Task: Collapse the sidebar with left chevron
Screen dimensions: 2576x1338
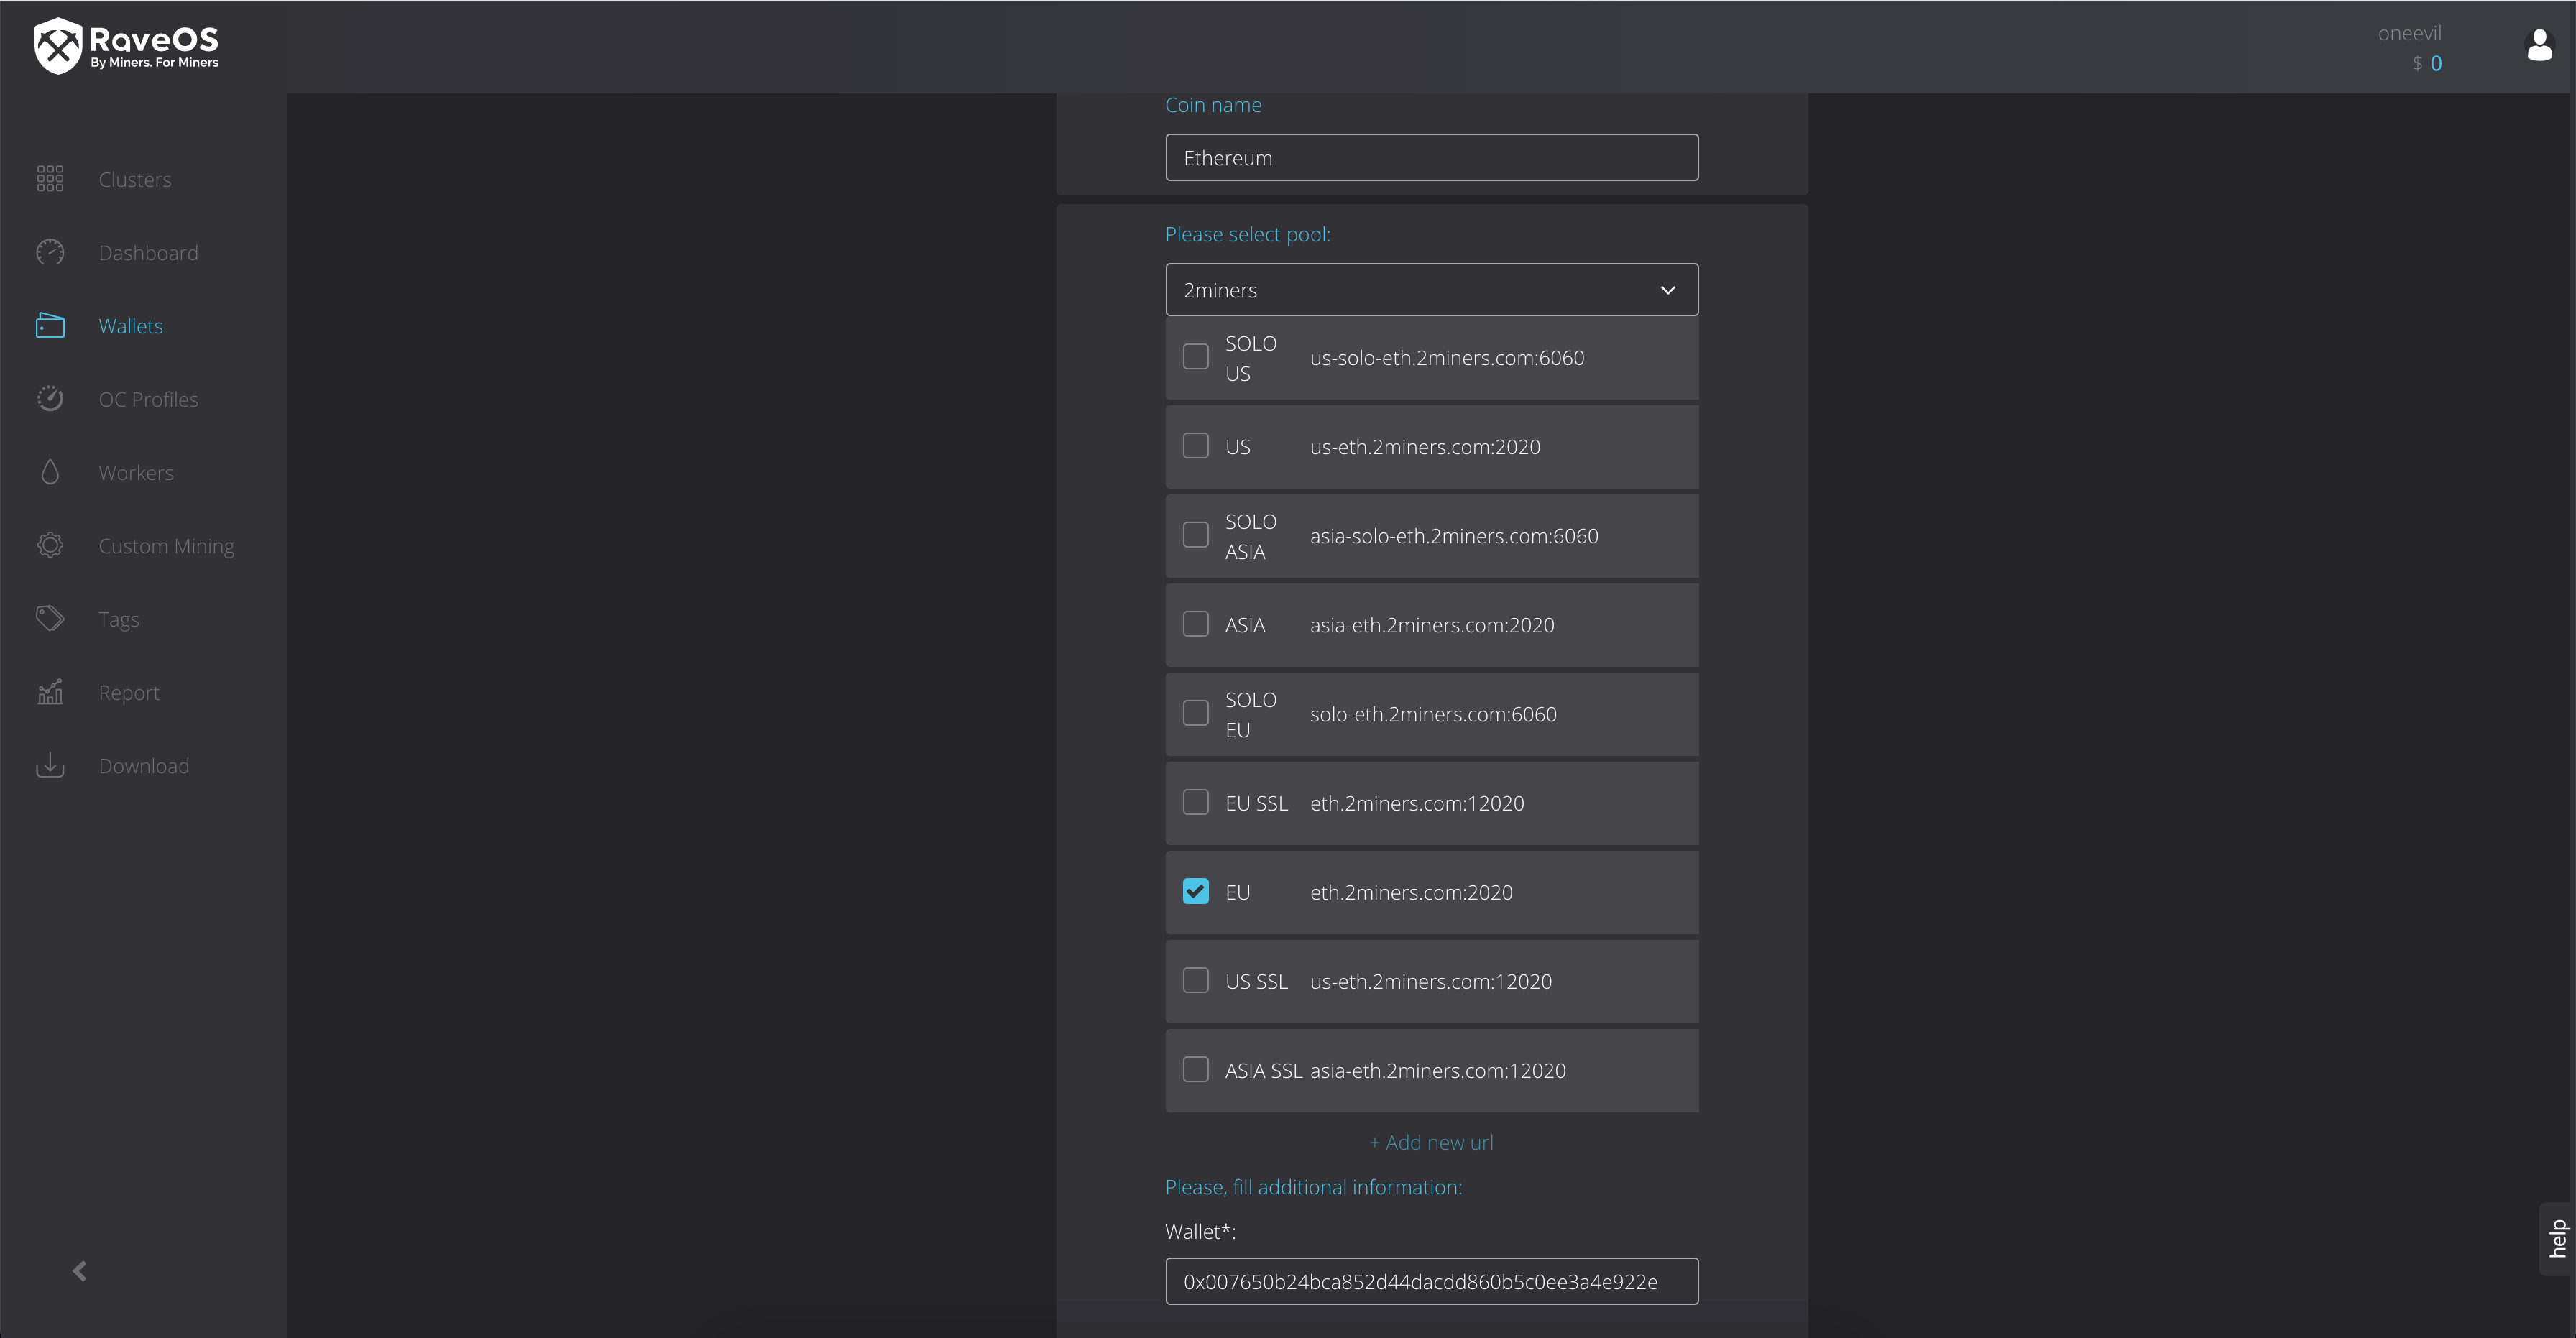Action: coord(80,1271)
